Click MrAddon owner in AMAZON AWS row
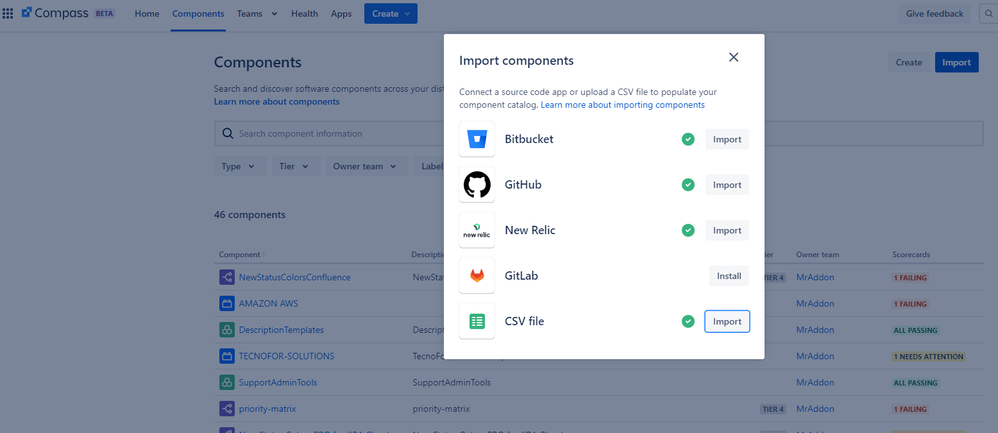 click(x=815, y=304)
